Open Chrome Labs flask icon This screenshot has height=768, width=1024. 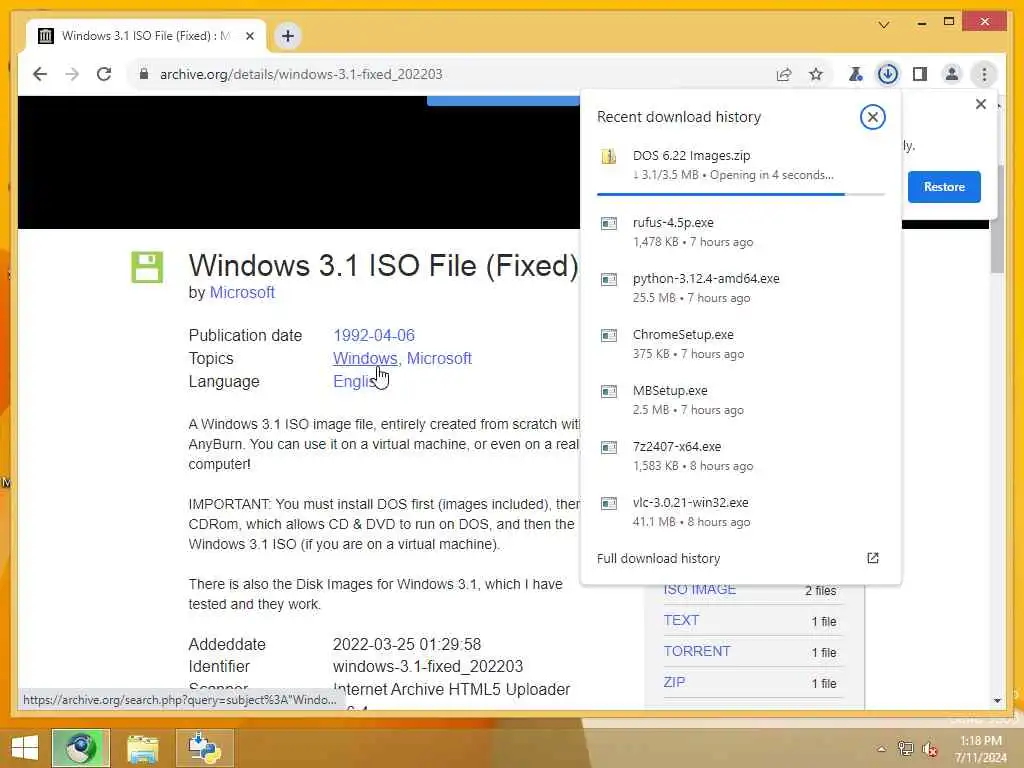coord(855,74)
